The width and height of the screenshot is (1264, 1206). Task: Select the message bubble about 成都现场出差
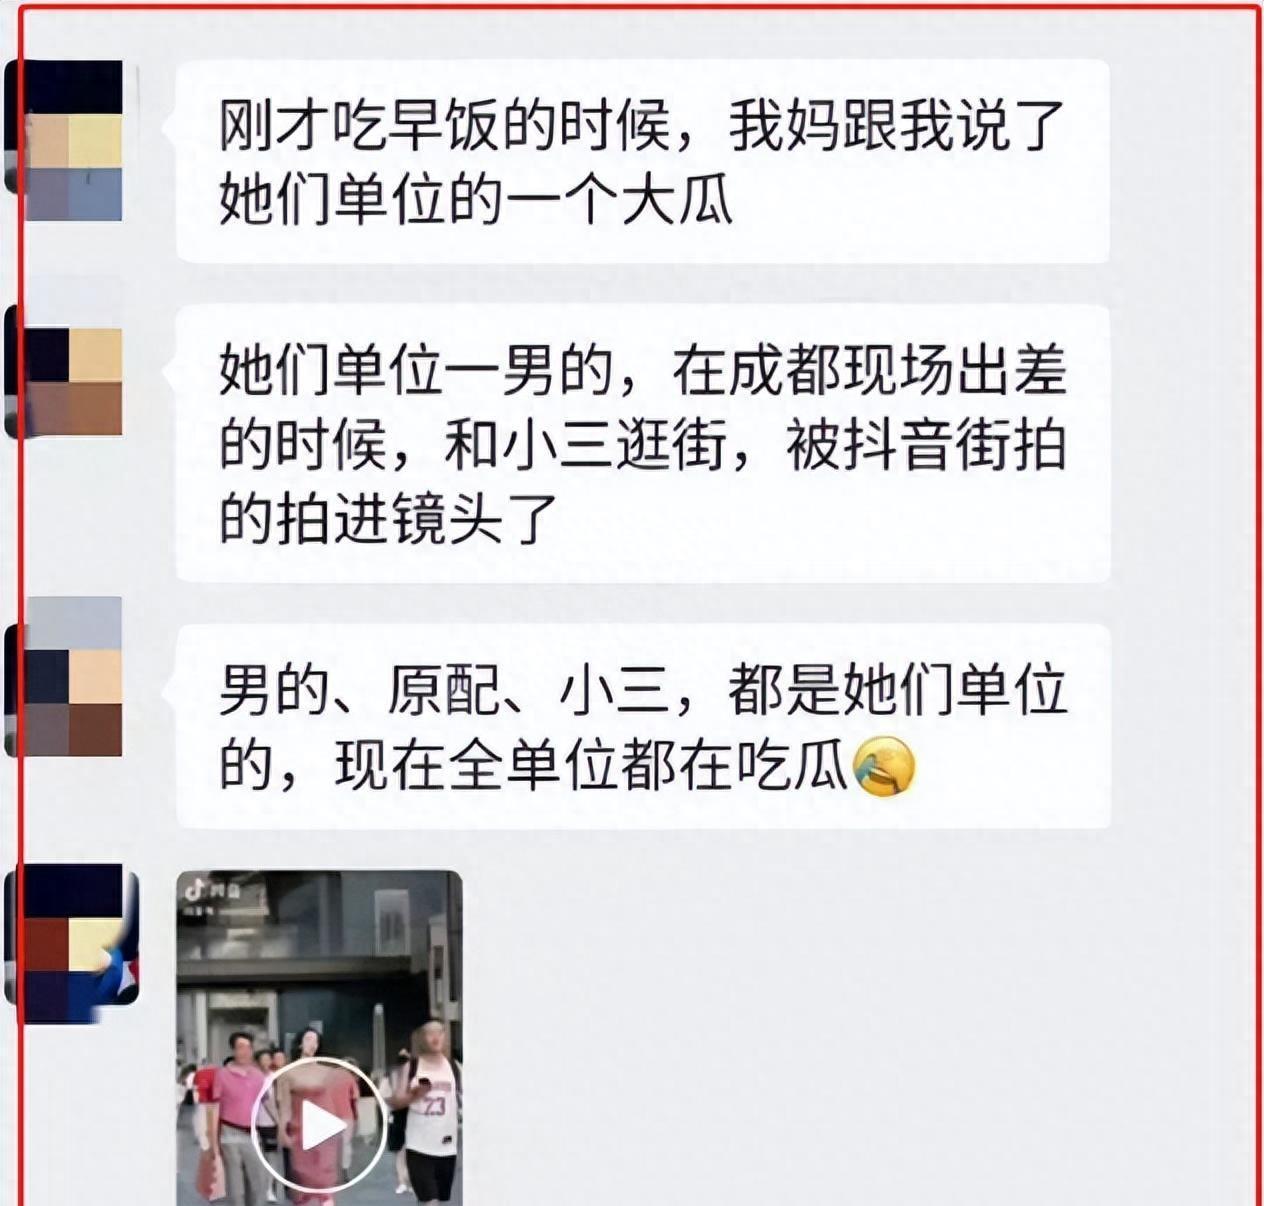coord(643,444)
